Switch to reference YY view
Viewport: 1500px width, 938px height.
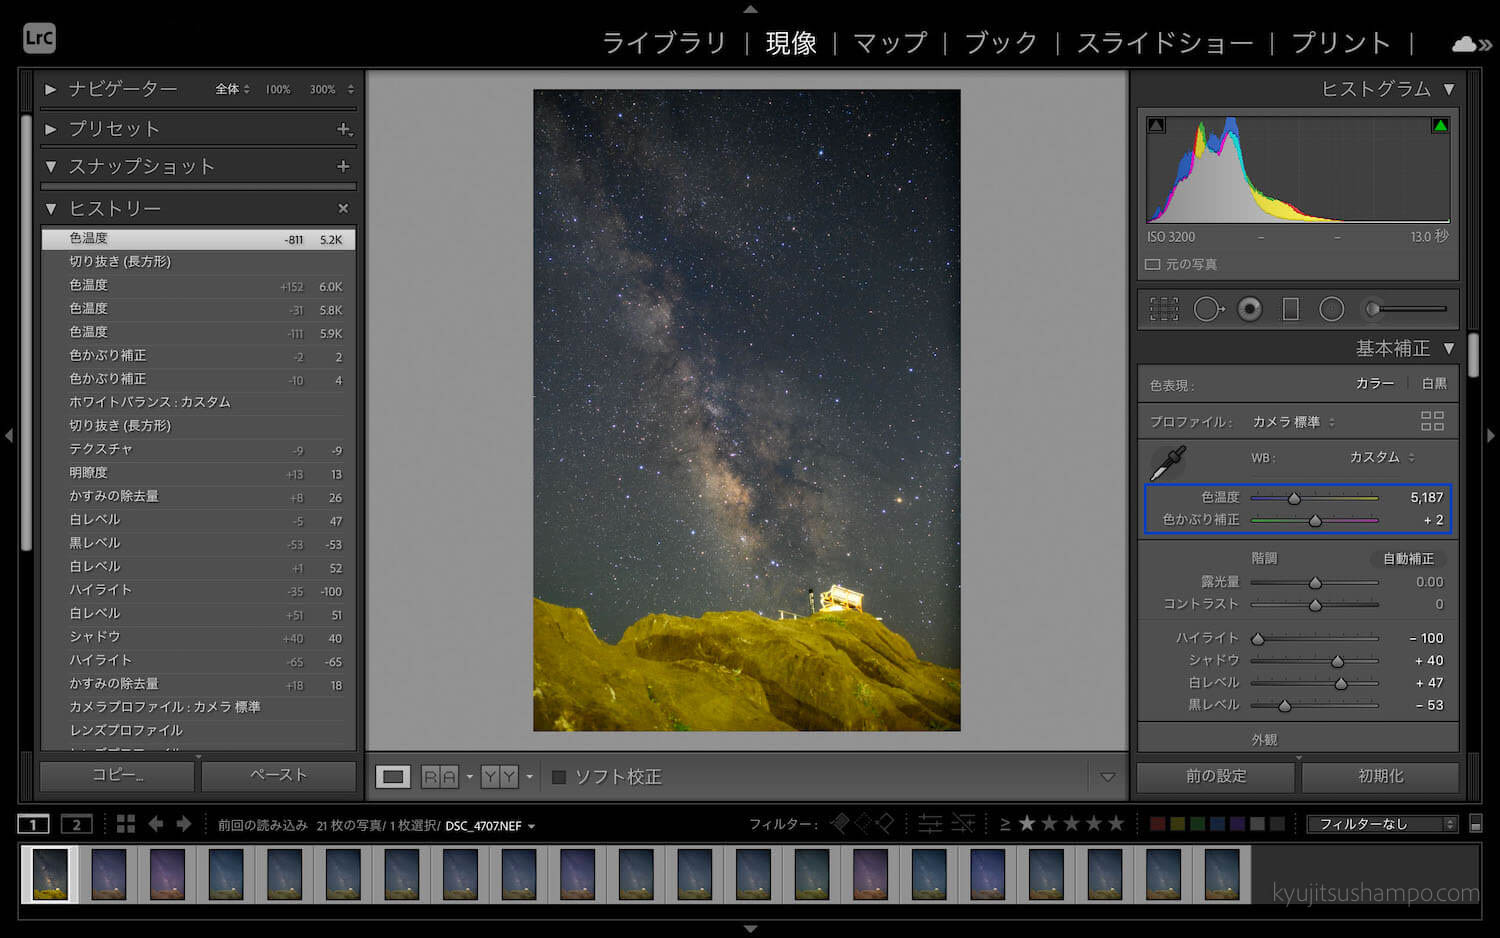tap(499, 777)
